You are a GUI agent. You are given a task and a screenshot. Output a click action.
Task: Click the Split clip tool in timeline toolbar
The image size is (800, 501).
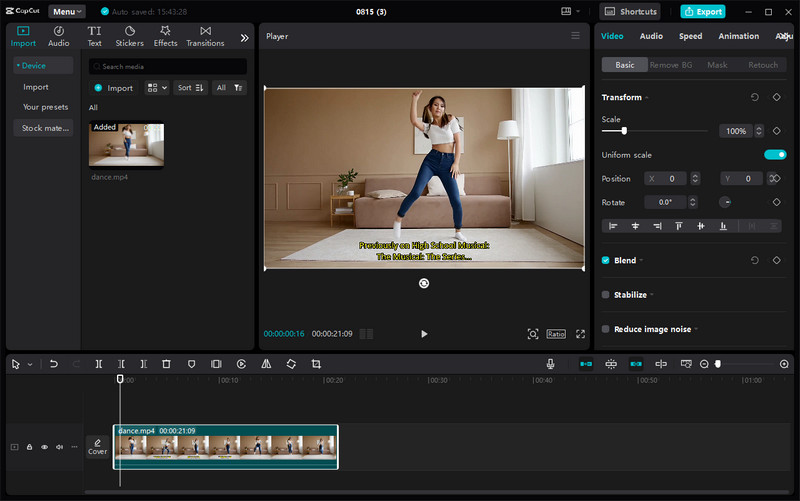(98, 364)
